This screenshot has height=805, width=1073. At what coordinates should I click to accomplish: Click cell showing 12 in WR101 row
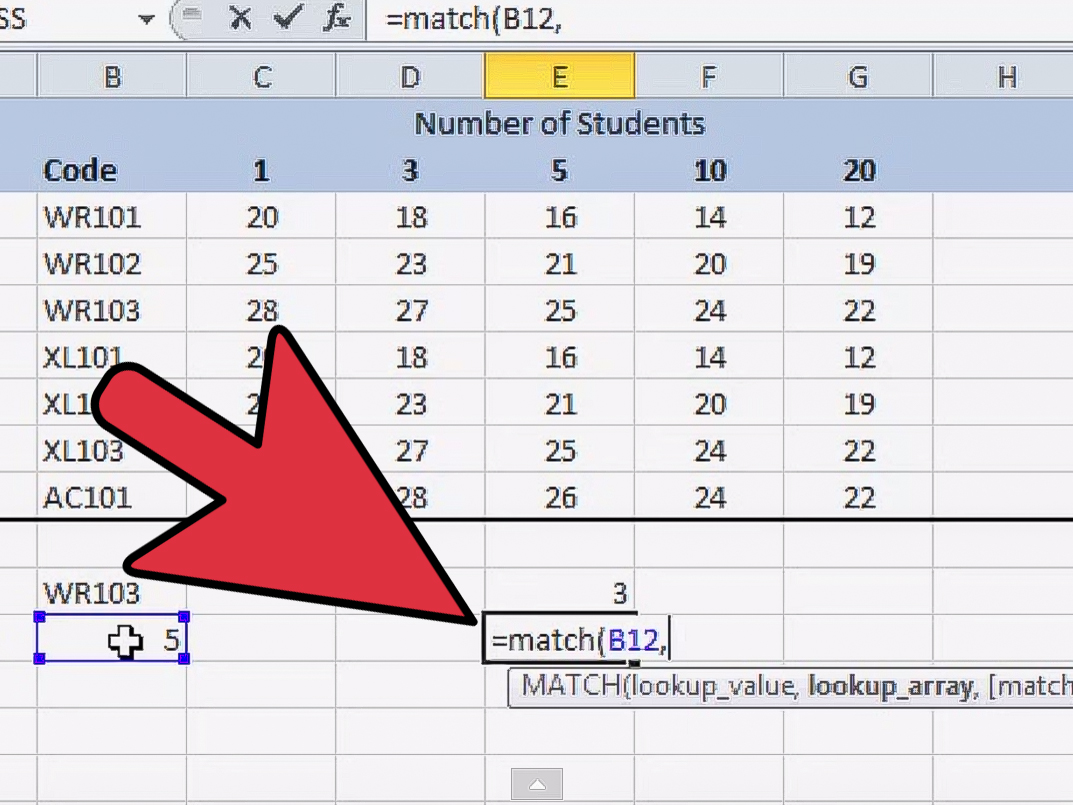coord(858,217)
